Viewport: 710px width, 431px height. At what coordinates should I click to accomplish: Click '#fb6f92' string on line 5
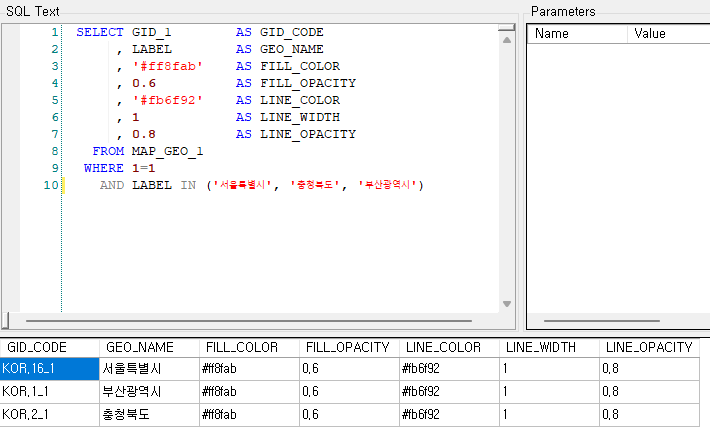[x=168, y=100]
